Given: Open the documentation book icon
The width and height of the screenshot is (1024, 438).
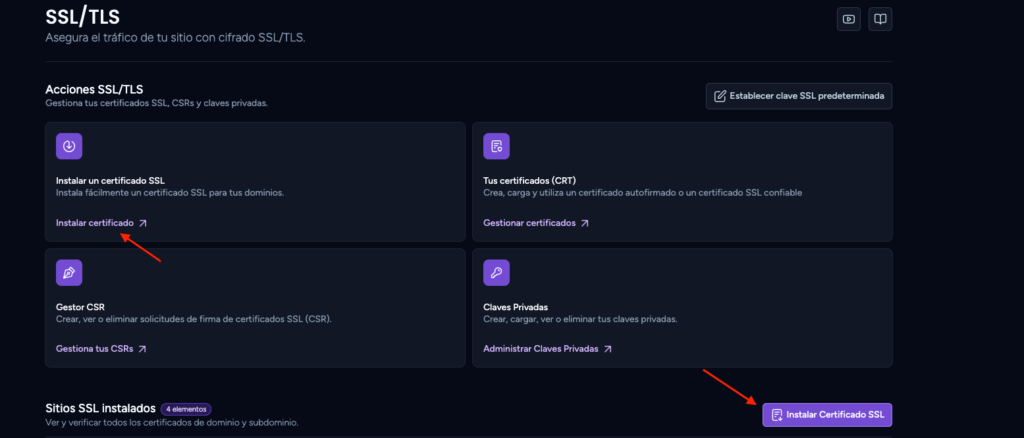Looking at the screenshot, I should [x=880, y=19].
